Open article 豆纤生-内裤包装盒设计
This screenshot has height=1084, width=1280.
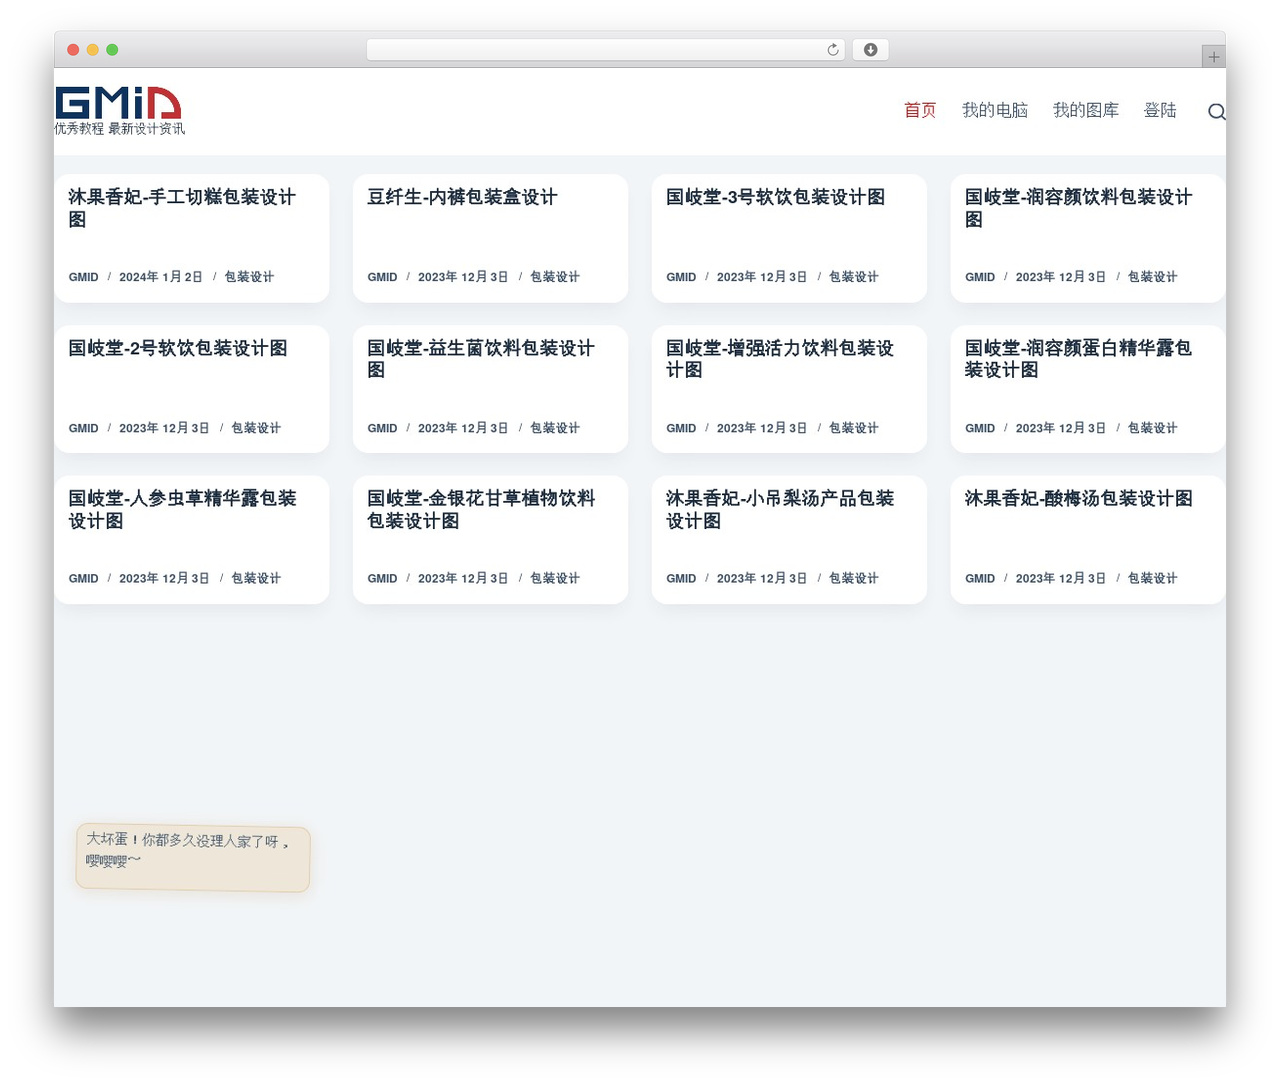point(462,197)
